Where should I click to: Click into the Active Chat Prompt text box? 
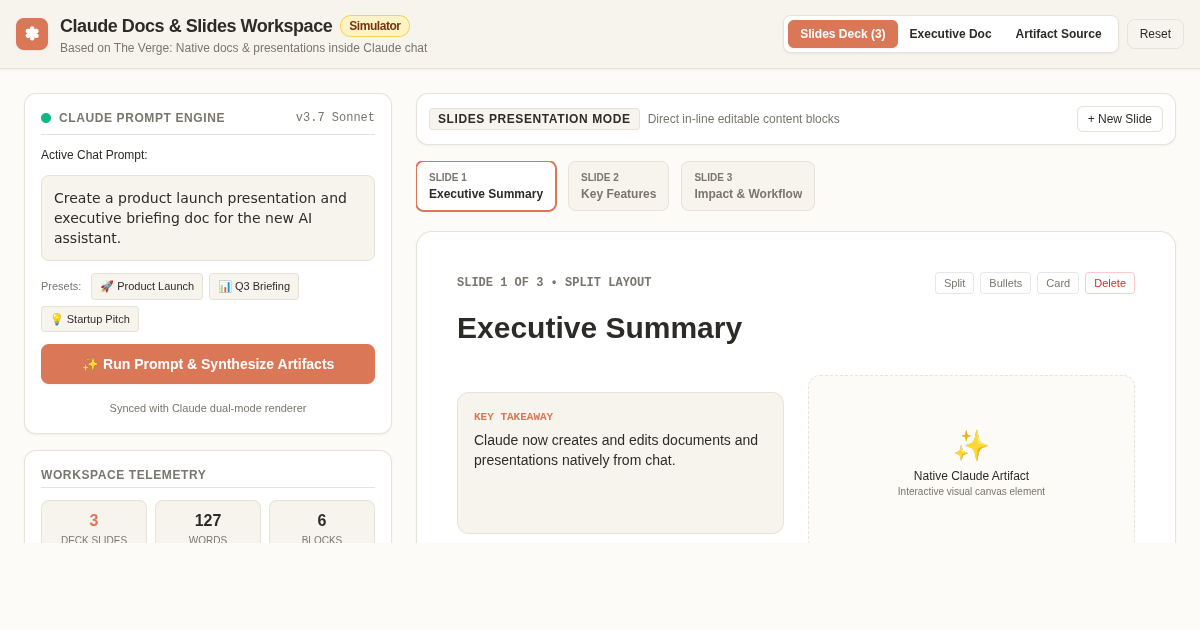click(208, 218)
